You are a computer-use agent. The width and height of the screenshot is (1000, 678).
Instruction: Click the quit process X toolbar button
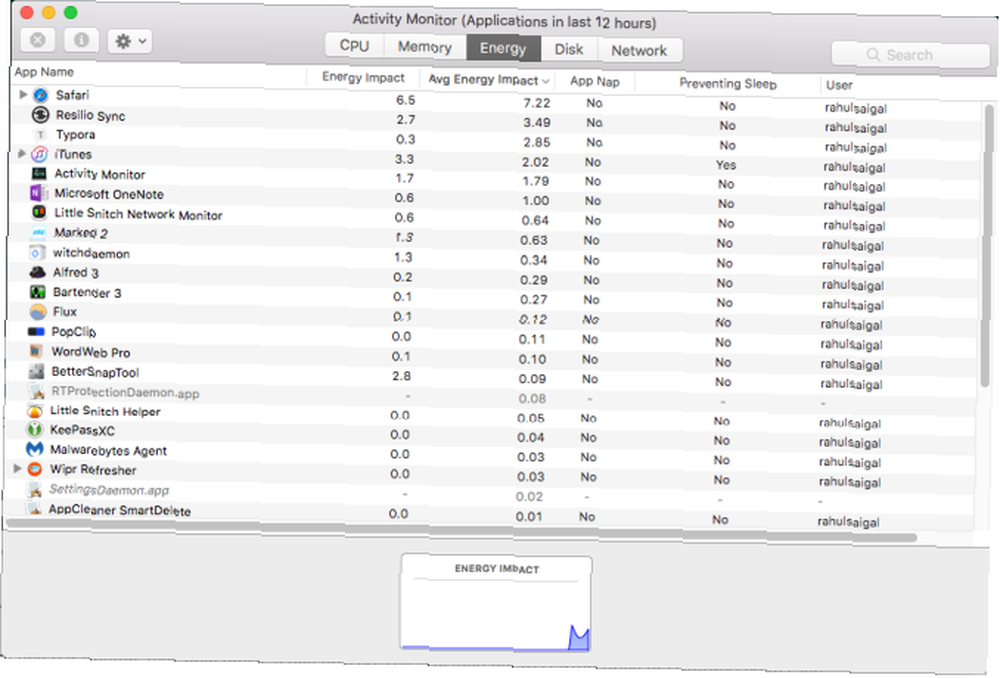38,40
